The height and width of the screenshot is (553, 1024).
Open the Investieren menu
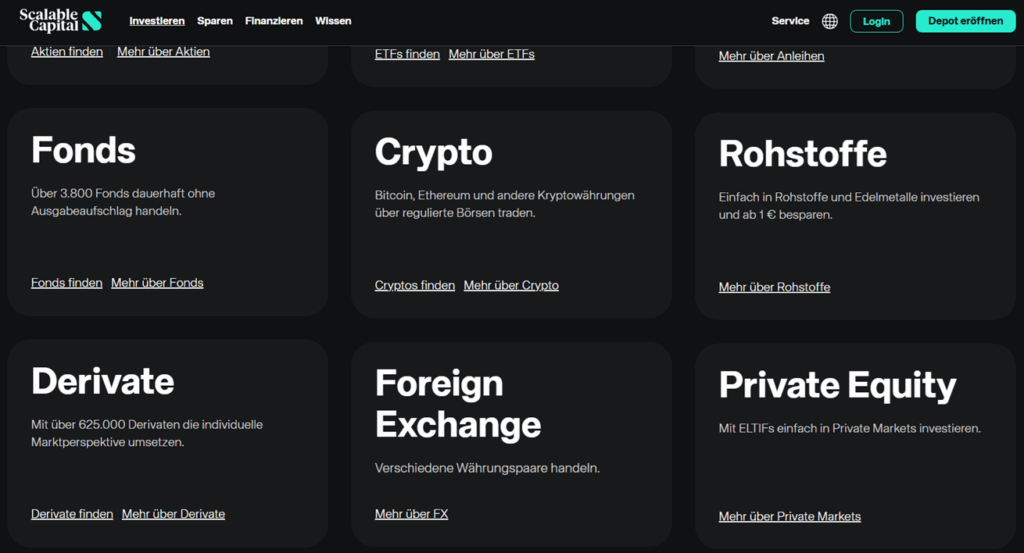(x=157, y=21)
